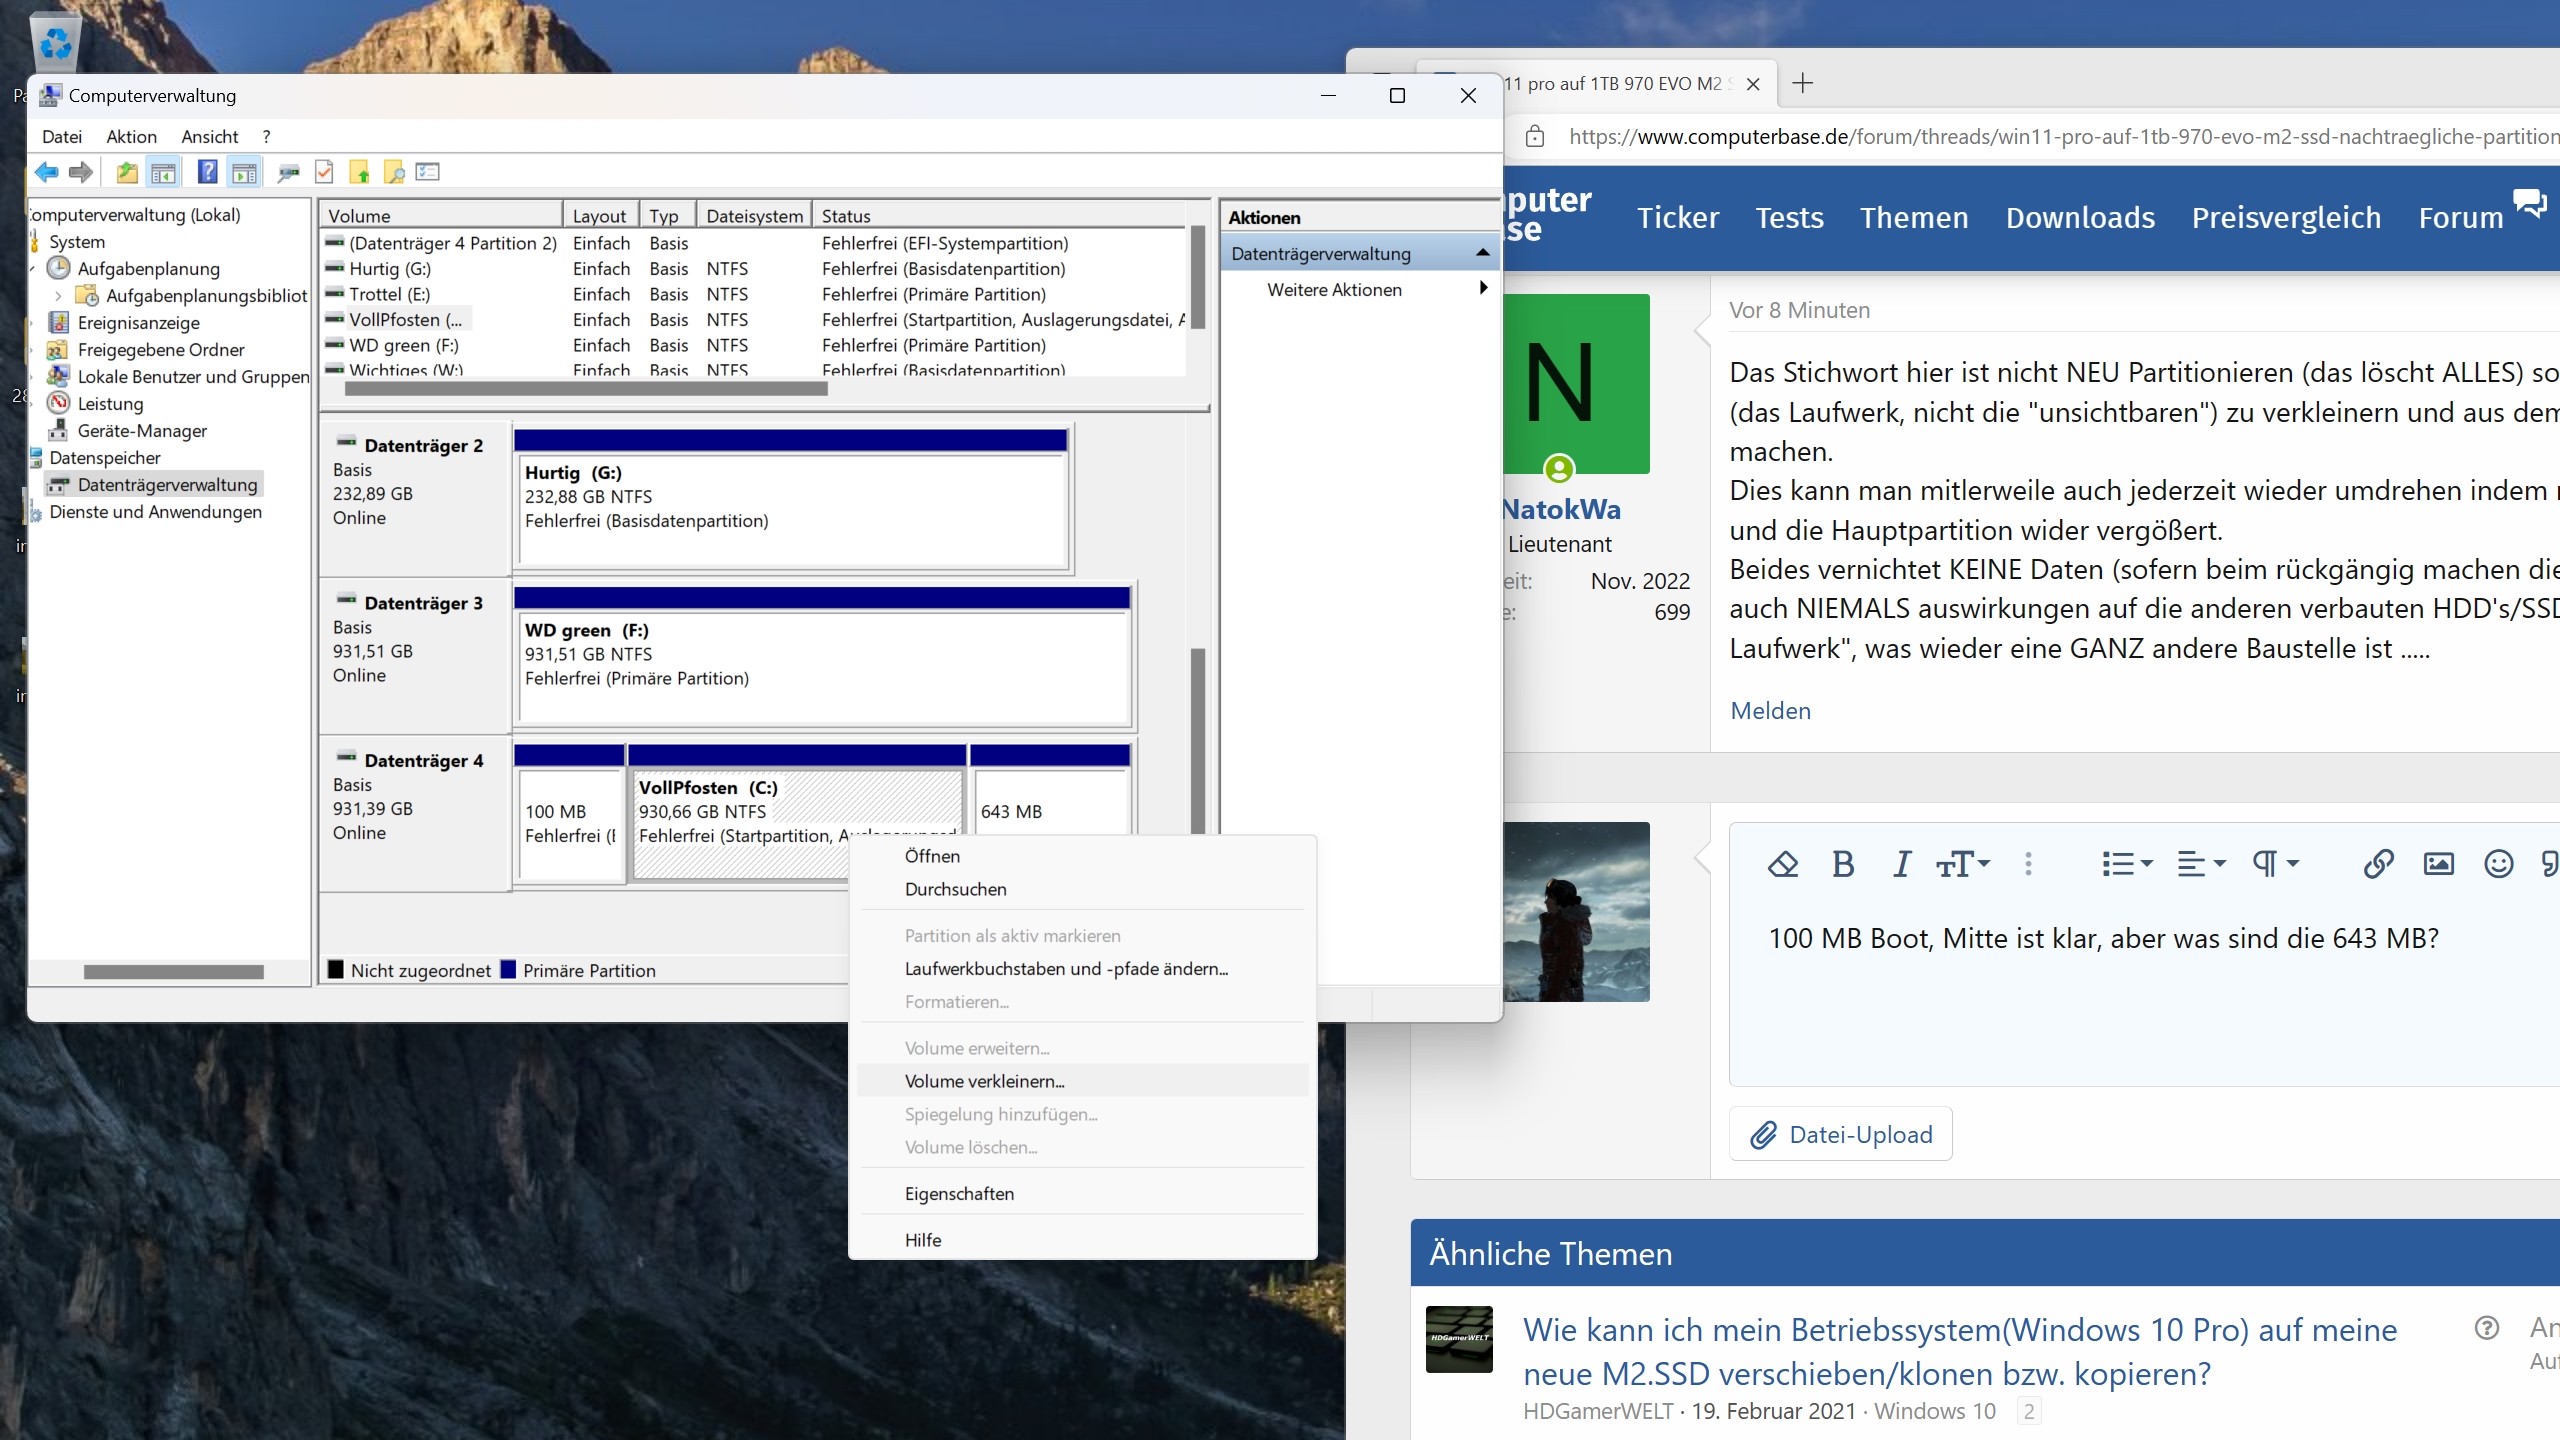
Task: Expand the Aufgabenplanungsbibliothek tree node
Action: pos(59,296)
